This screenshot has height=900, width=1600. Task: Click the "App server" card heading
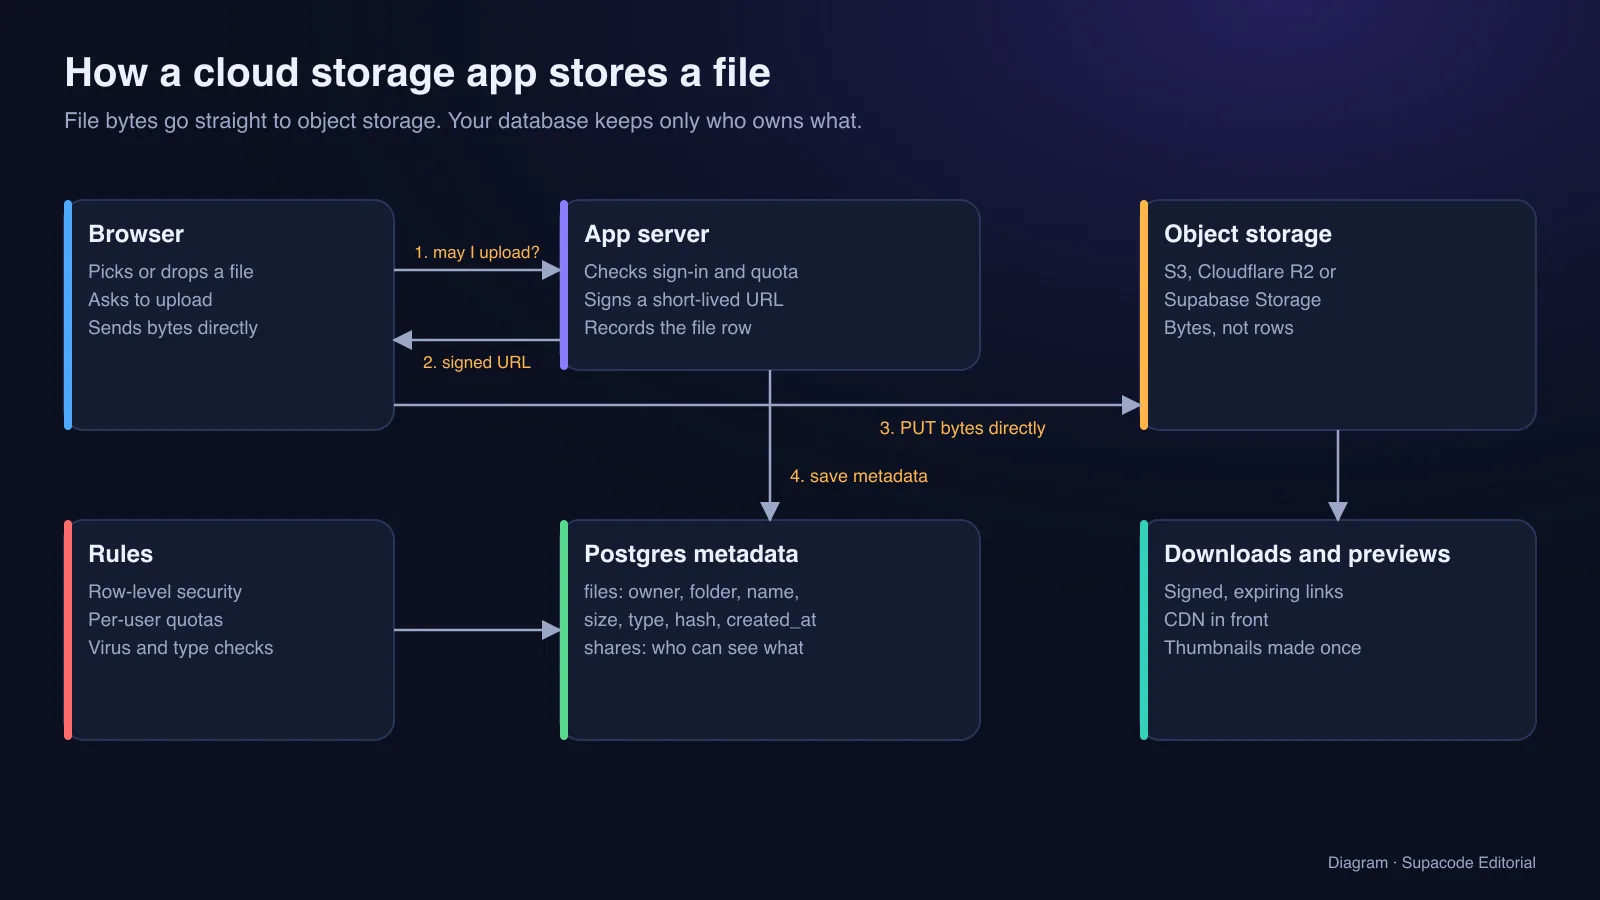646,234
